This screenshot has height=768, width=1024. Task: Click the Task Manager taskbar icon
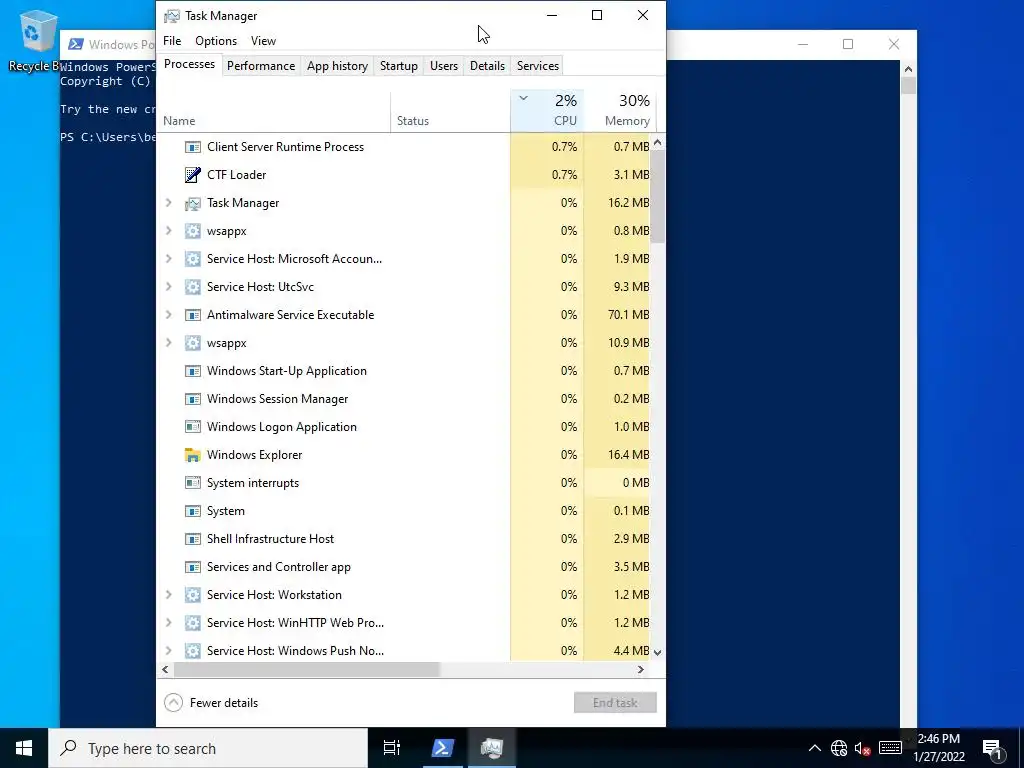[x=491, y=748]
